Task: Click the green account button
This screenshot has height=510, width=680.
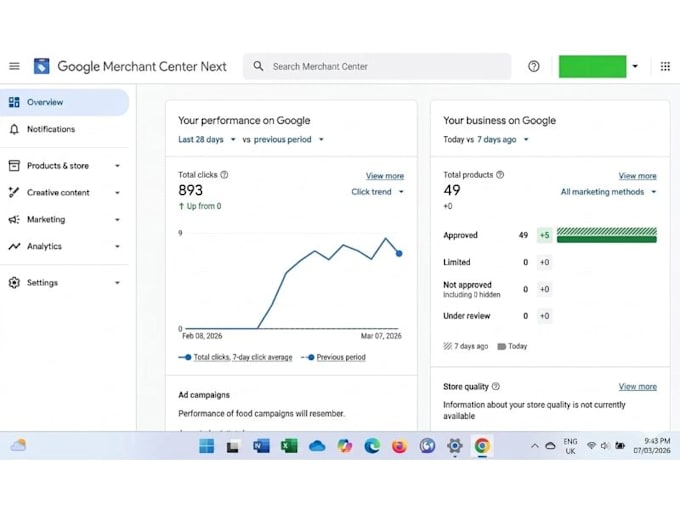Action: click(592, 66)
